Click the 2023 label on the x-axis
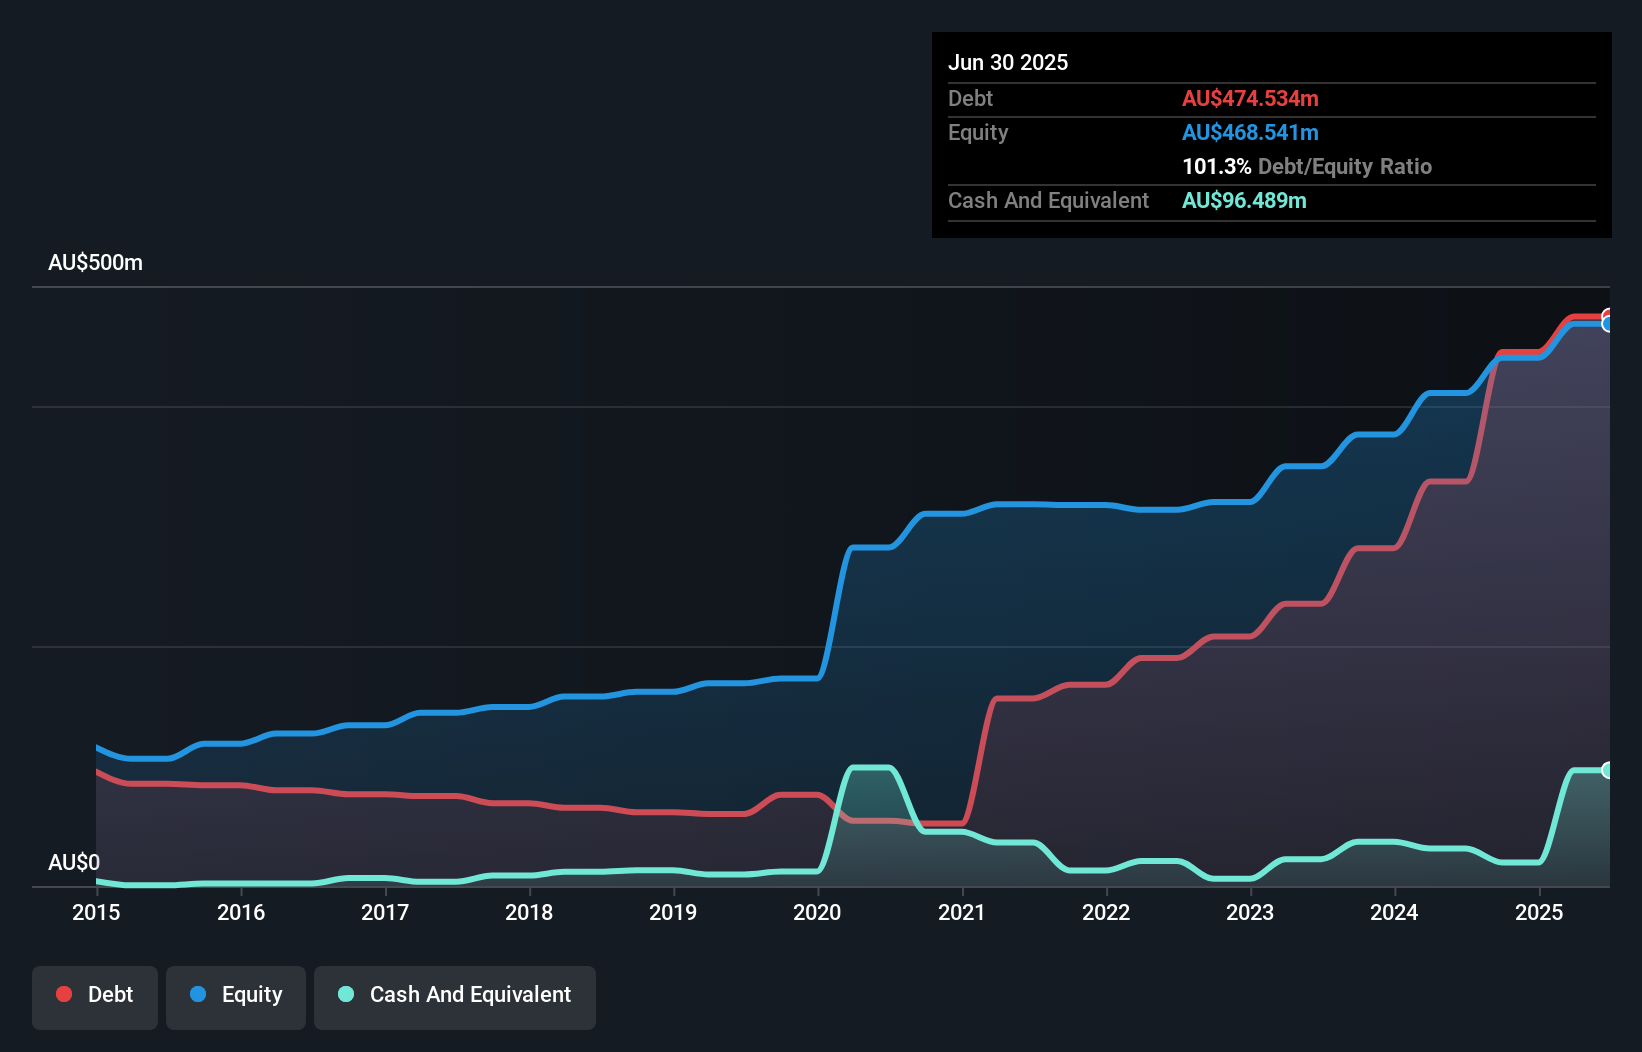Viewport: 1642px width, 1052px height. point(1250,912)
